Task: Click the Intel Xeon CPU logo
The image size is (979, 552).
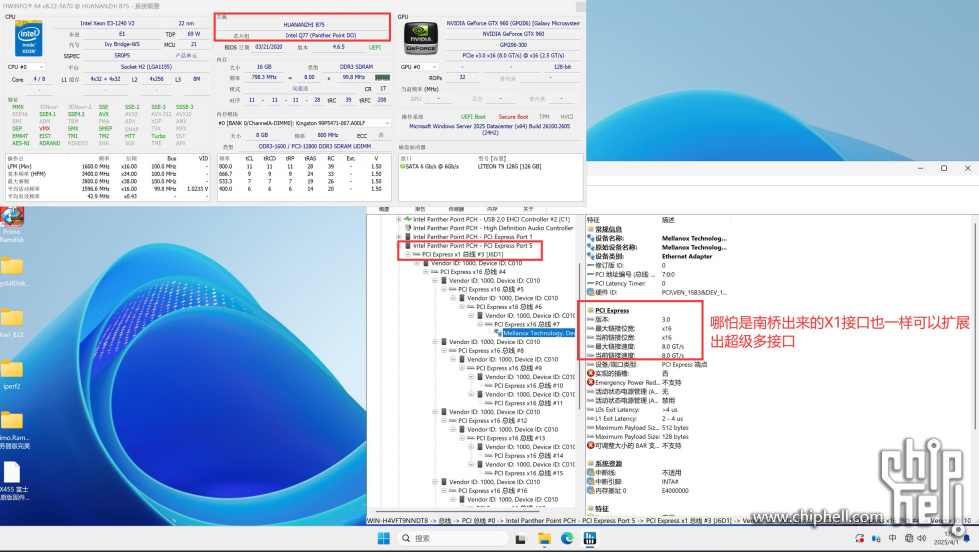Action: pos(28,39)
